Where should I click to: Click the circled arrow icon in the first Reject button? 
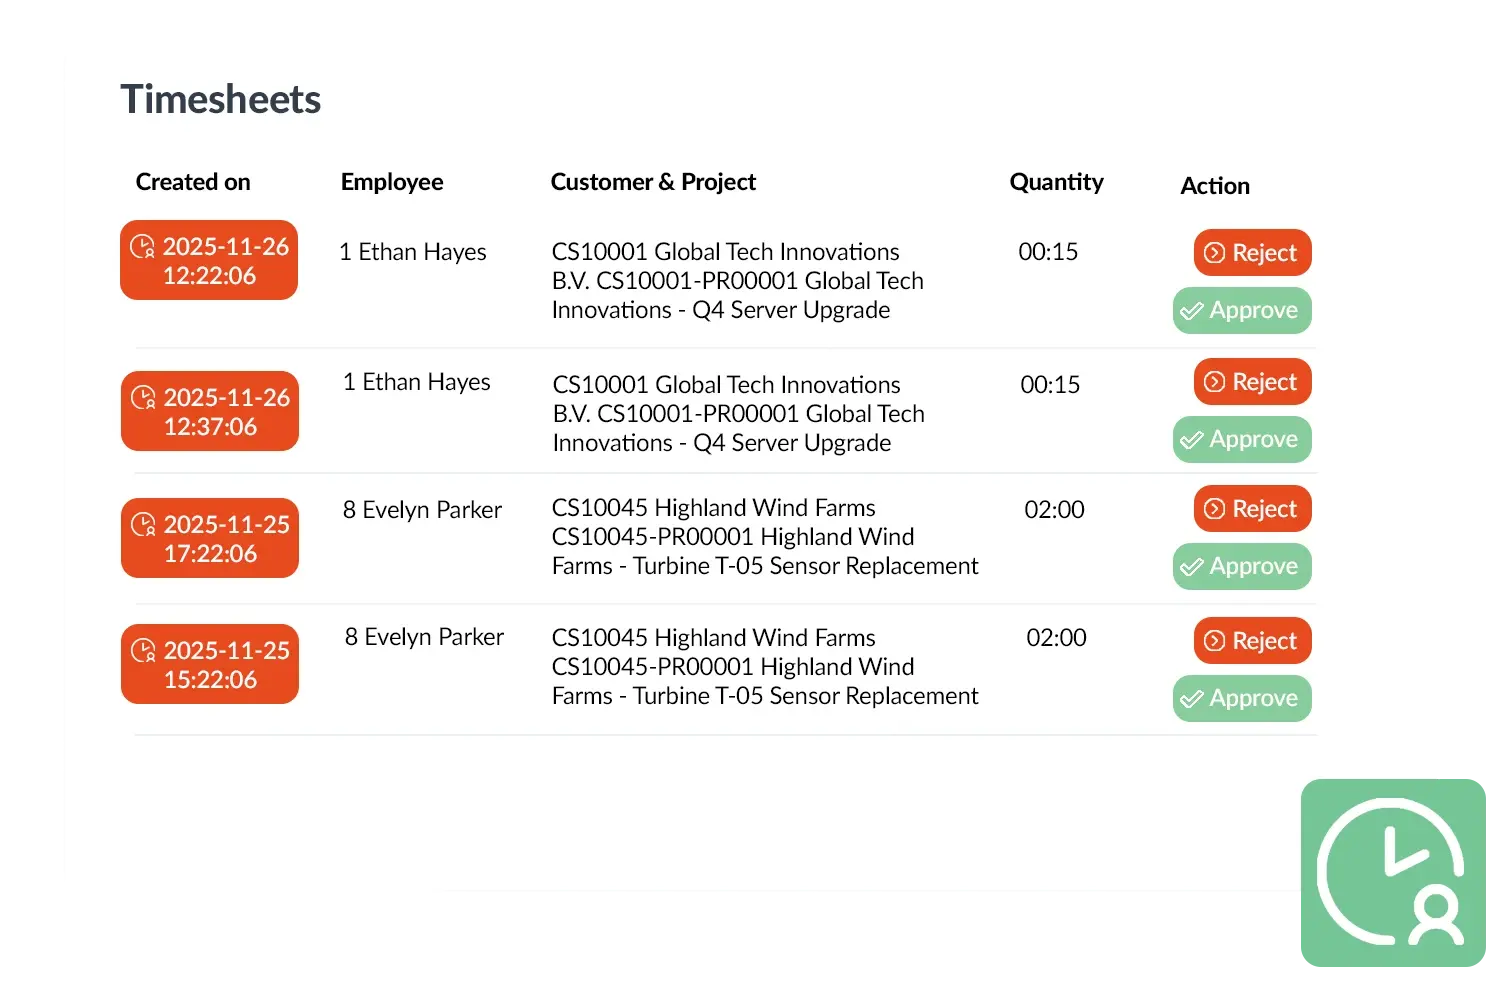click(x=1213, y=253)
